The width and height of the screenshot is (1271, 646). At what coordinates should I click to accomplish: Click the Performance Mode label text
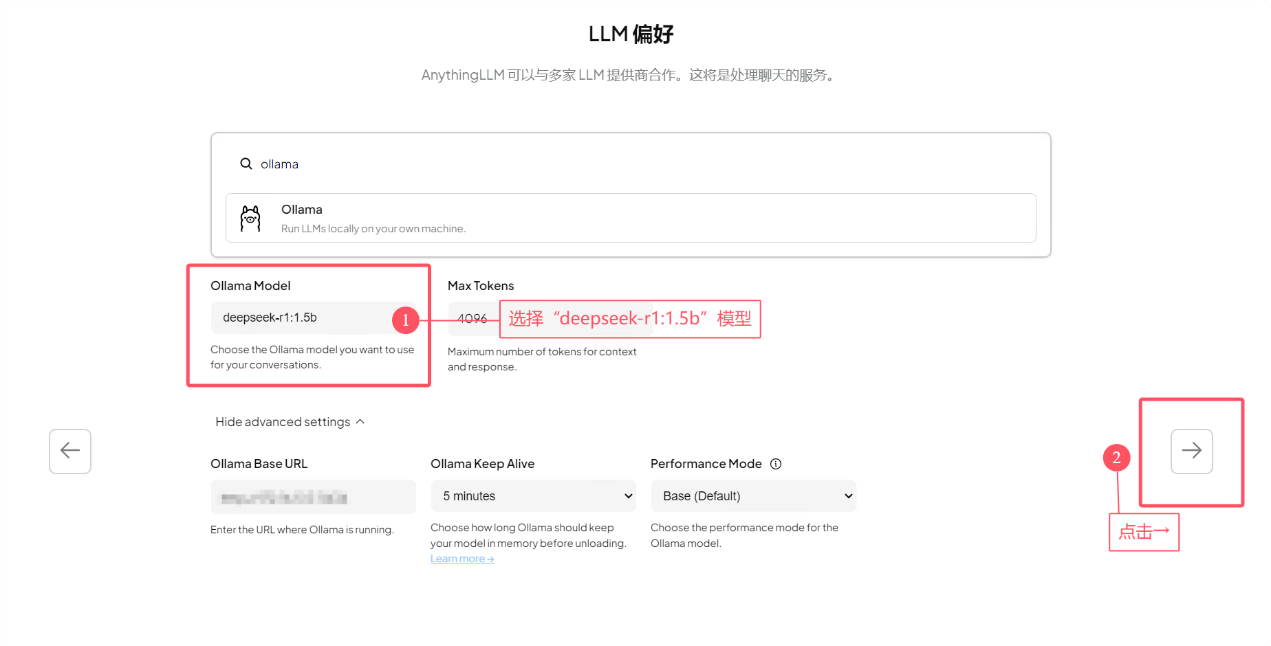coord(706,464)
